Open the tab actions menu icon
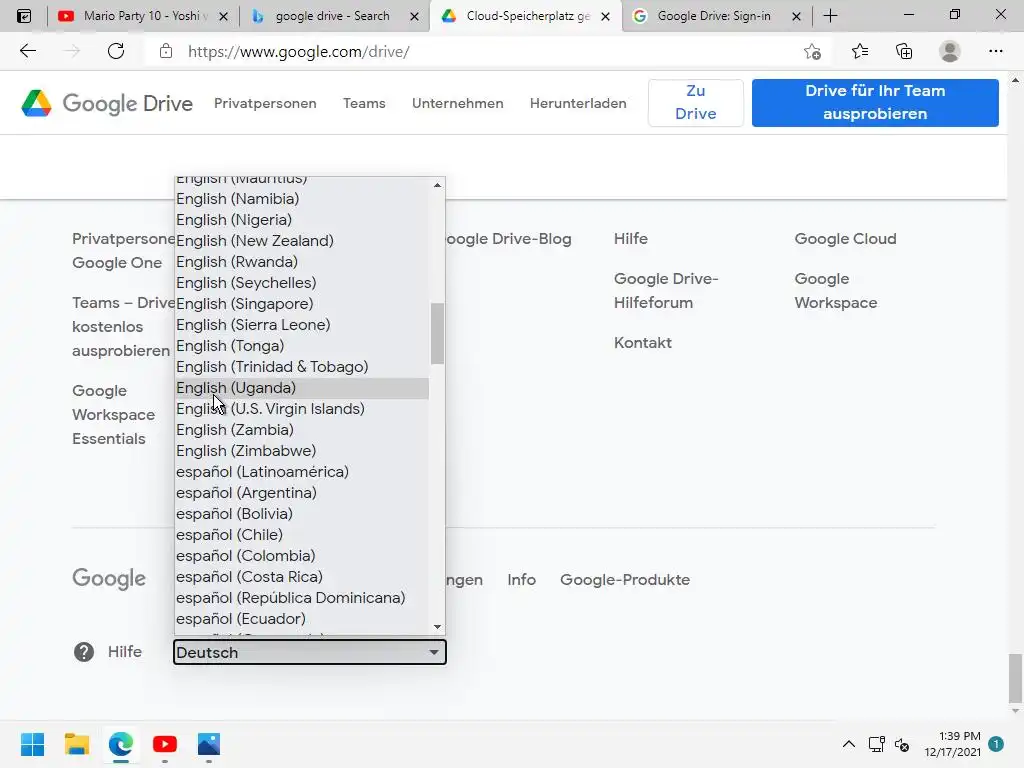 pyautogui.click(x=24, y=16)
